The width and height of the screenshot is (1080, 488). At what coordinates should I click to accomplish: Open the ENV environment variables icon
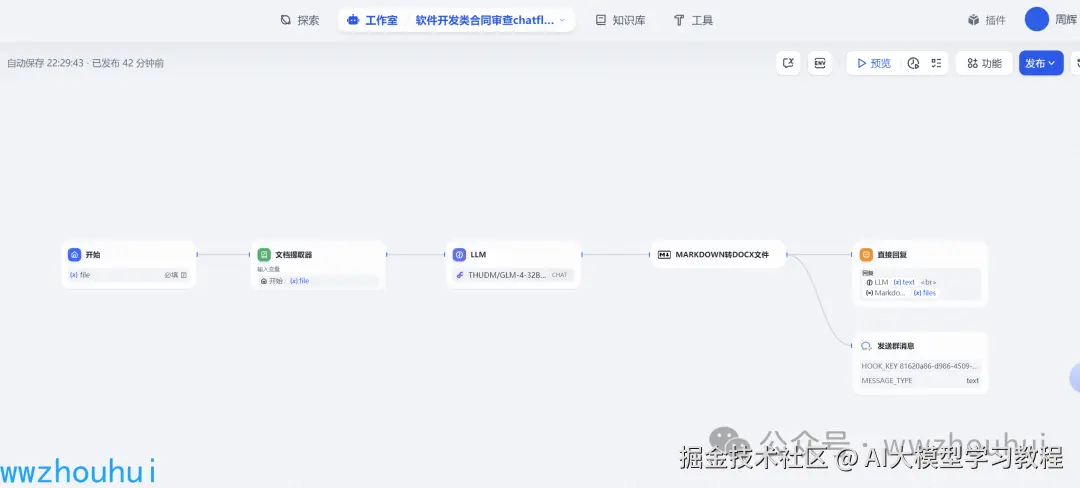(x=820, y=63)
